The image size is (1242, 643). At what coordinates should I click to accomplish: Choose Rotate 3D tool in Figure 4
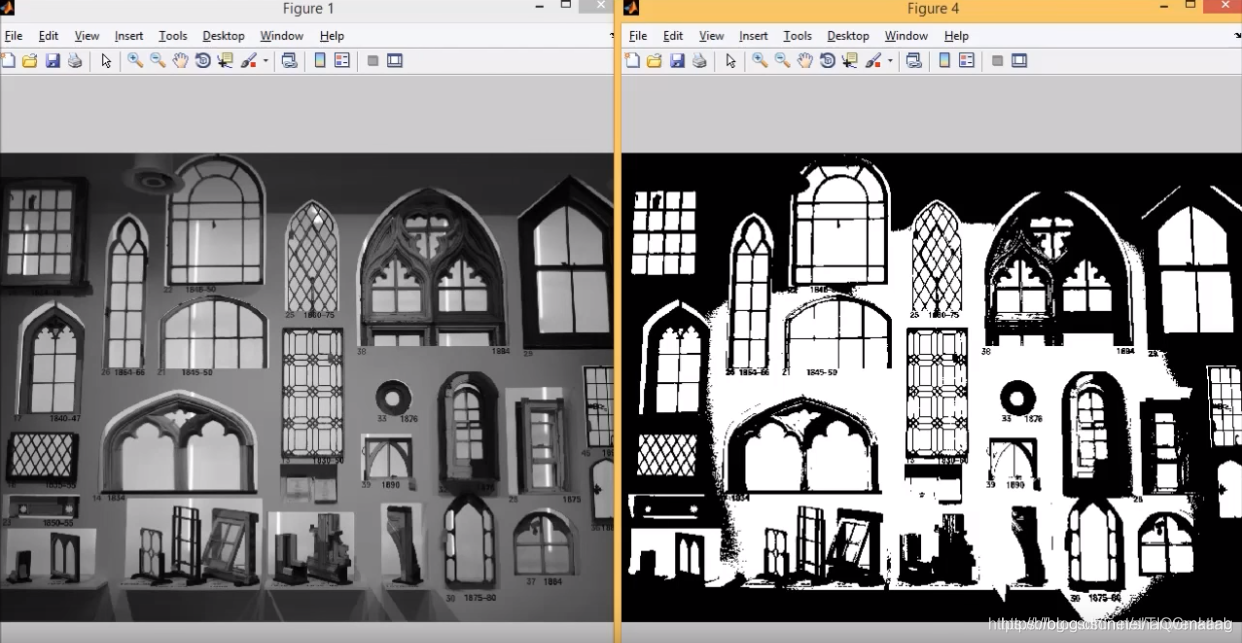827,61
